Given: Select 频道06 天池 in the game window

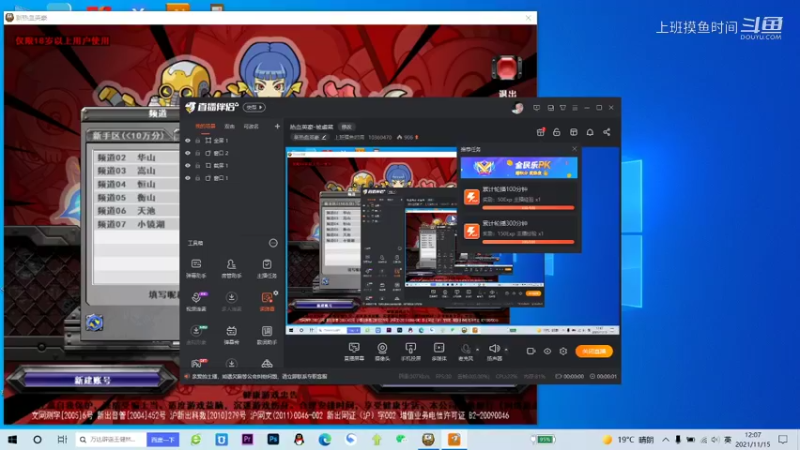Looking at the screenshot, I should coord(136,210).
